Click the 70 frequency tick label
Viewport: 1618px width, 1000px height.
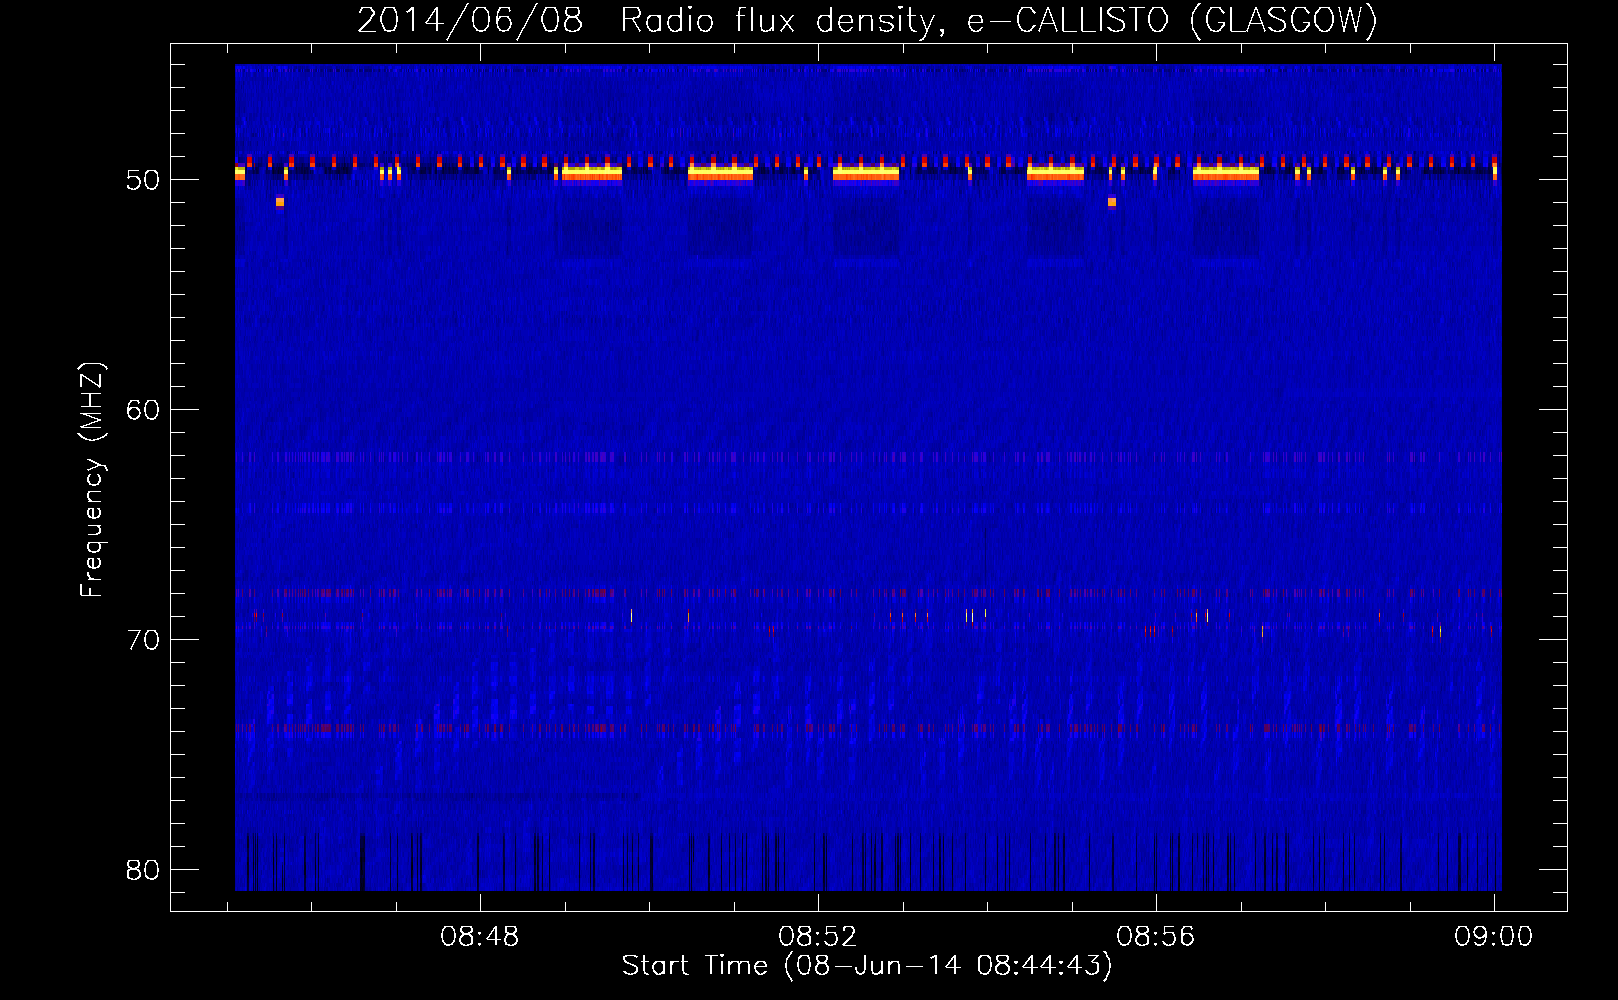pos(143,640)
